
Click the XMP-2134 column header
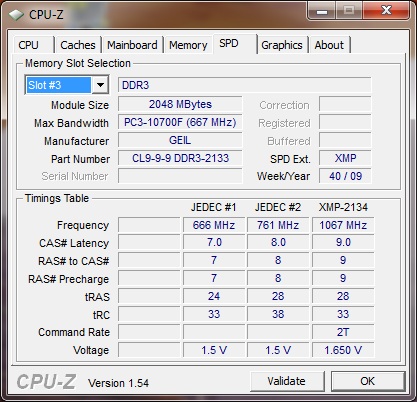[343, 207]
